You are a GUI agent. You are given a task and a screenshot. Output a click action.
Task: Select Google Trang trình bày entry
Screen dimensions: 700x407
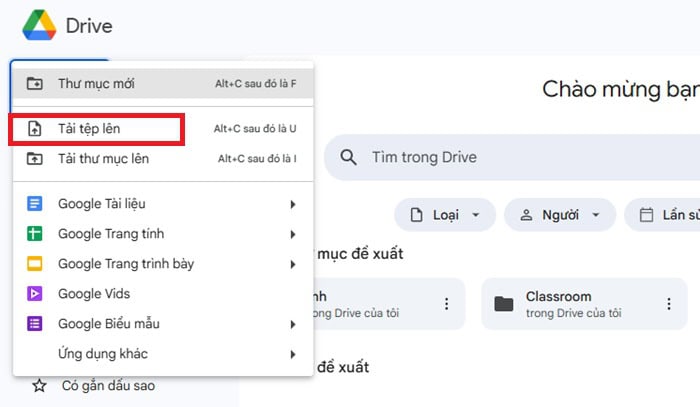tap(163, 263)
